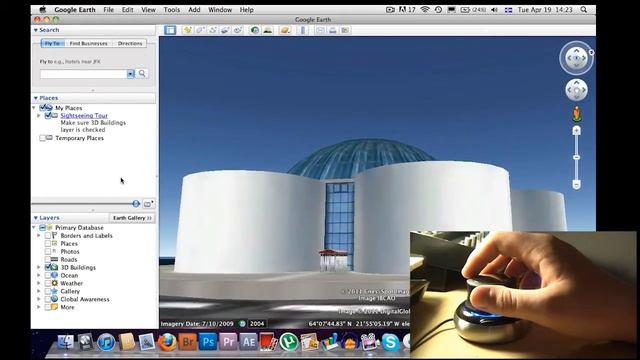640x360 pixels.
Task: Click the Record a Tour icon
Action: [238, 30]
